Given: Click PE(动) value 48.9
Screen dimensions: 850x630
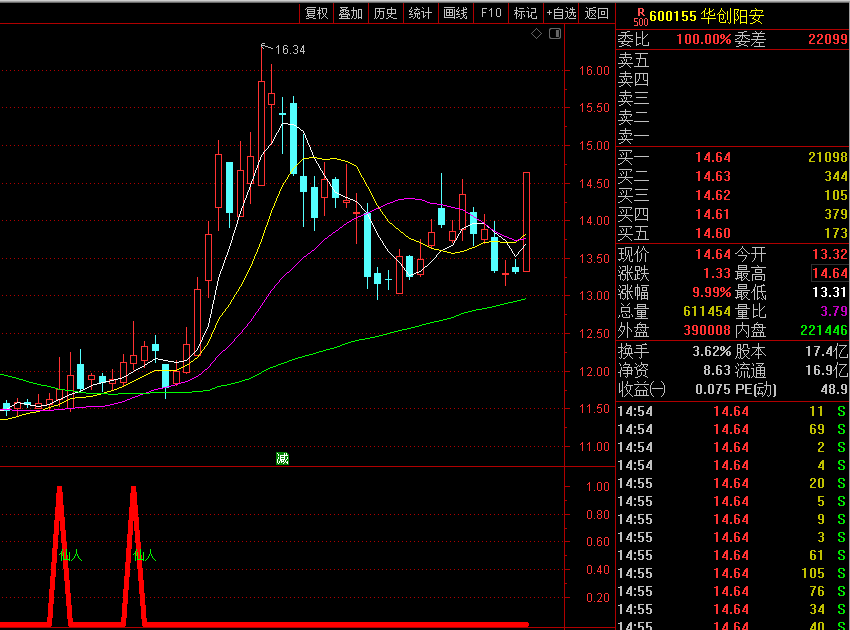Looking at the screenshot, I should (834, 389).
